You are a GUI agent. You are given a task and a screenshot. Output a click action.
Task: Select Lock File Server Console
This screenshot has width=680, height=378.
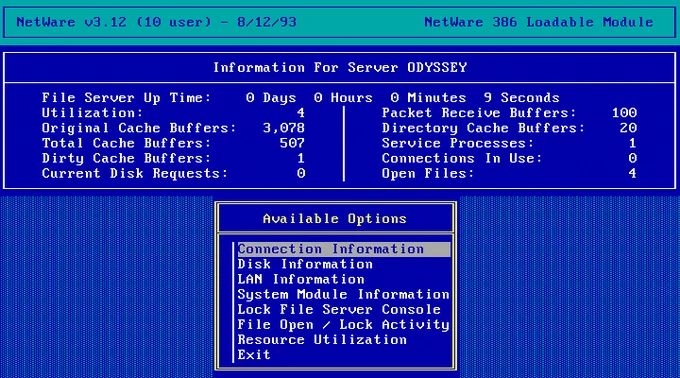pos(339,310)
